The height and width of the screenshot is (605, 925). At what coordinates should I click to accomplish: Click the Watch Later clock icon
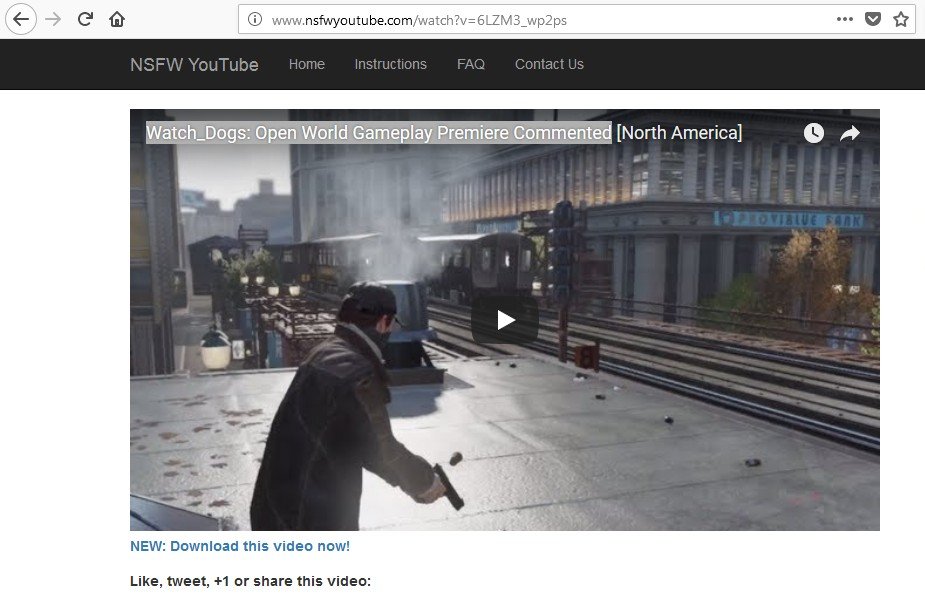[x=814, y=133]
